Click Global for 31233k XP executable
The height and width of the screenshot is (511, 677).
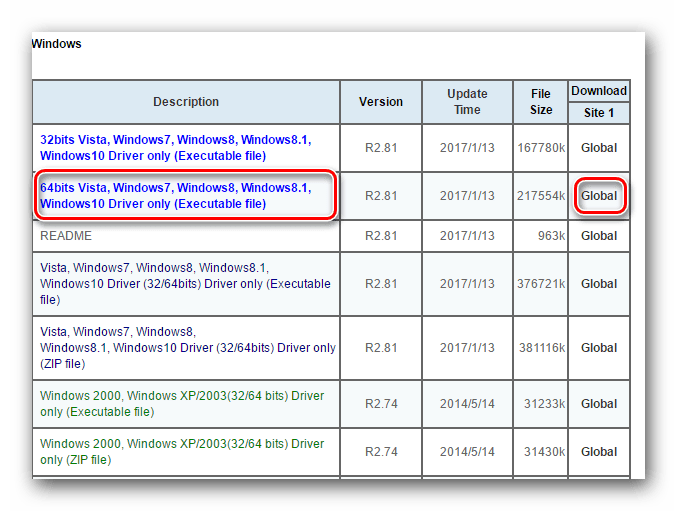(x=599, y=404)
